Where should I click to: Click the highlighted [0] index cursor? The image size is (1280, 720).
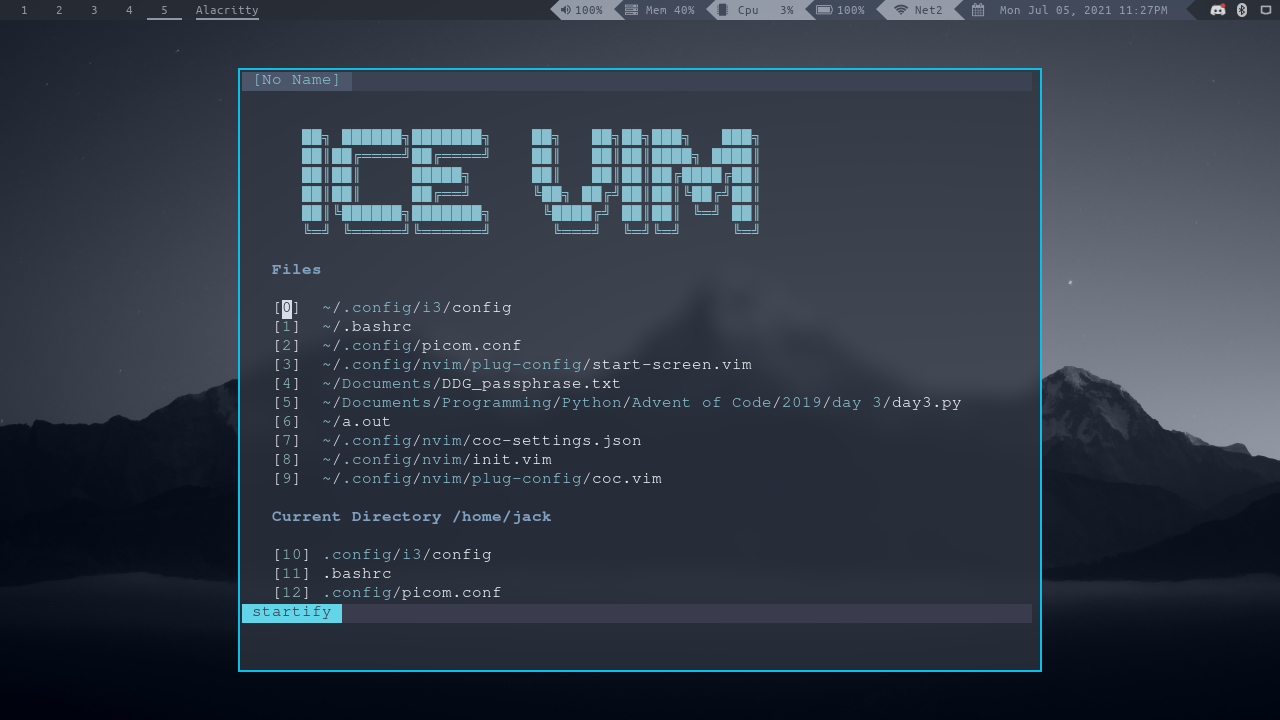287,308
